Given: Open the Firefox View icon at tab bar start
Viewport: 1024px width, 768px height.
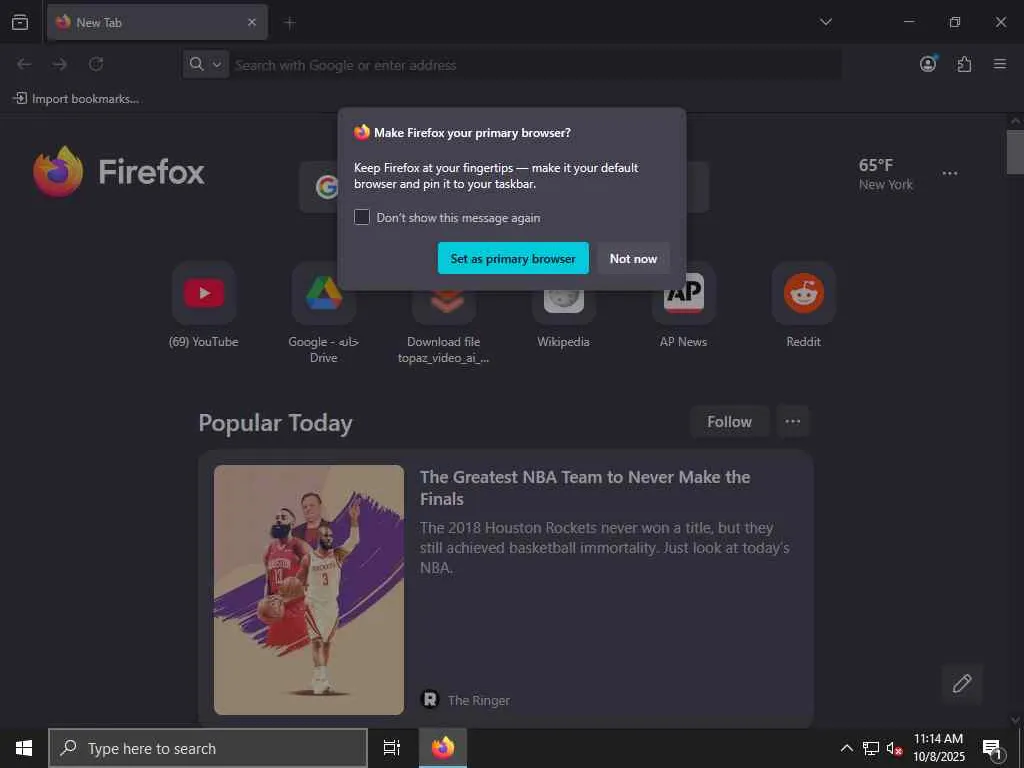Looking at the screenshot, I should coord(20,22).
